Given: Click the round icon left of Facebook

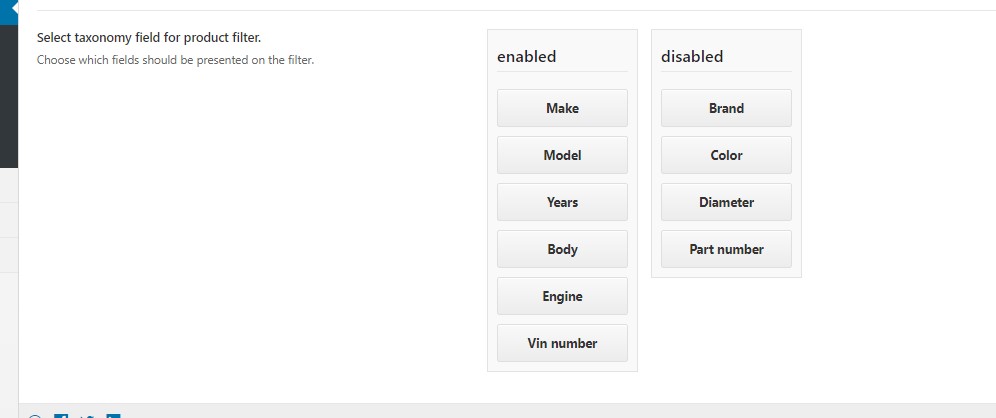Looking at the screenshot, I should click(x=35, y=415).
